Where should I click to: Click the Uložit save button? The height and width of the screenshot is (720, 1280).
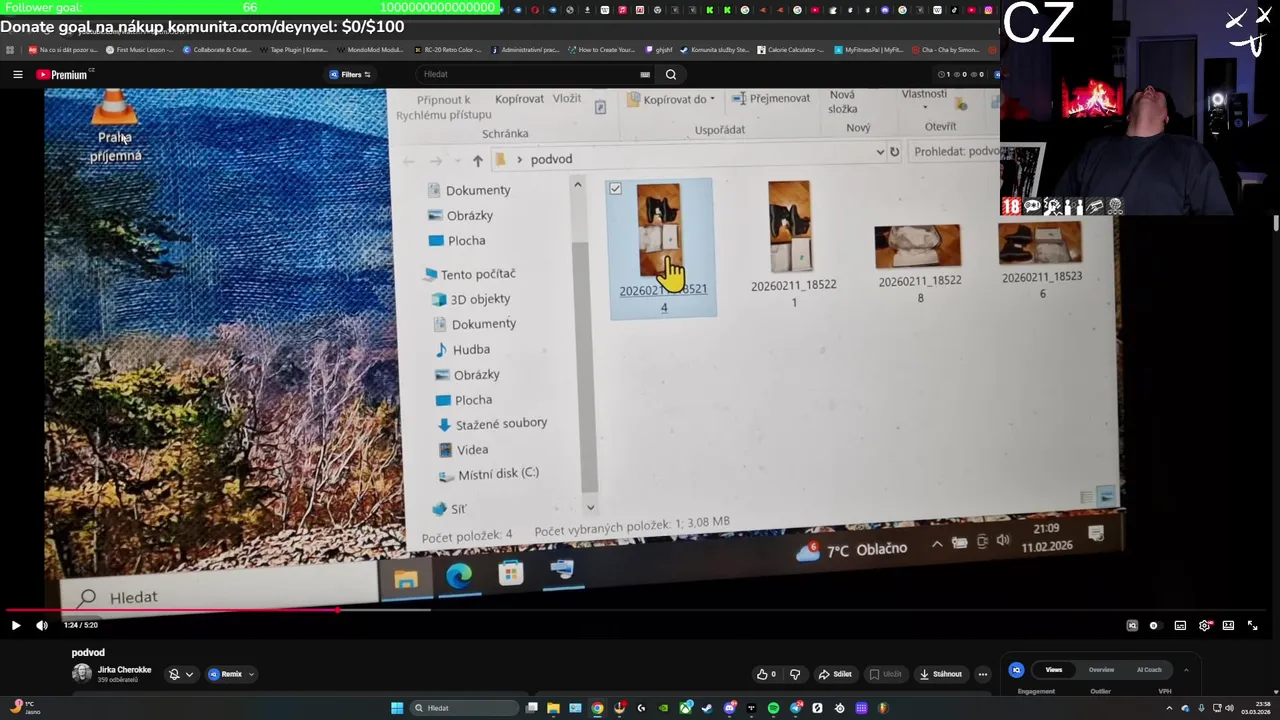pyautogui.click(x=885, y=674)
